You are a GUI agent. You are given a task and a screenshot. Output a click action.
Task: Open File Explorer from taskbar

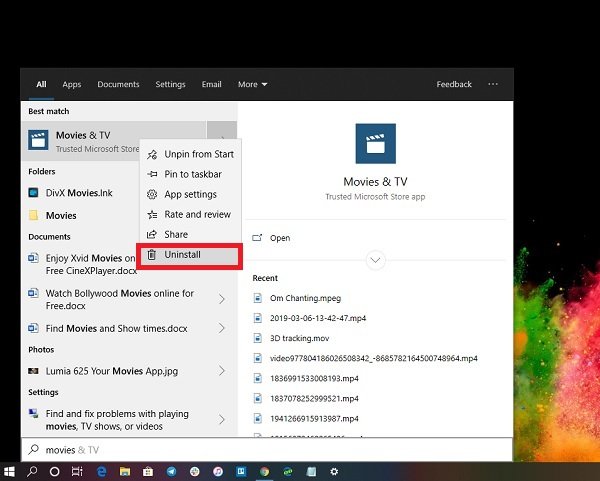(x=125, y=472)
